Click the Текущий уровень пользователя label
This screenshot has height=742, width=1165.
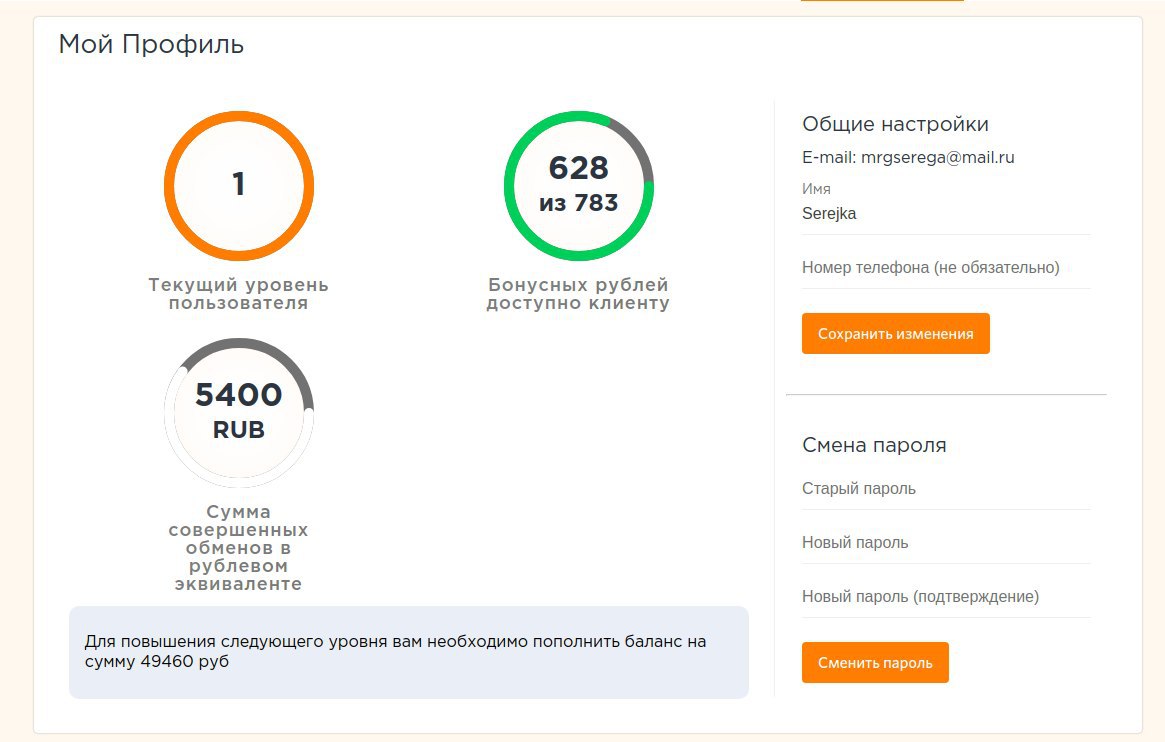click(x=238, y=294)
